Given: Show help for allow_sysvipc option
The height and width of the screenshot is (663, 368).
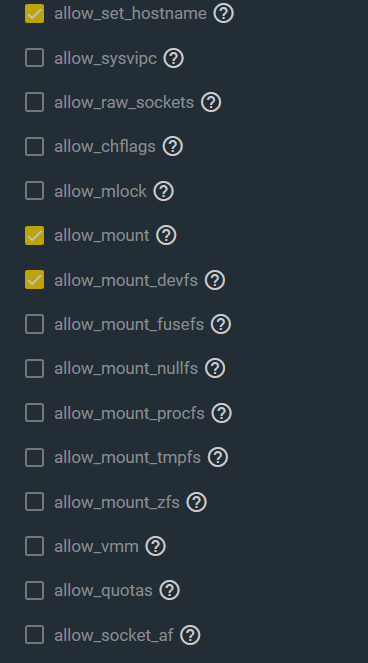Looking at the screenshot, I should [173, 58].
